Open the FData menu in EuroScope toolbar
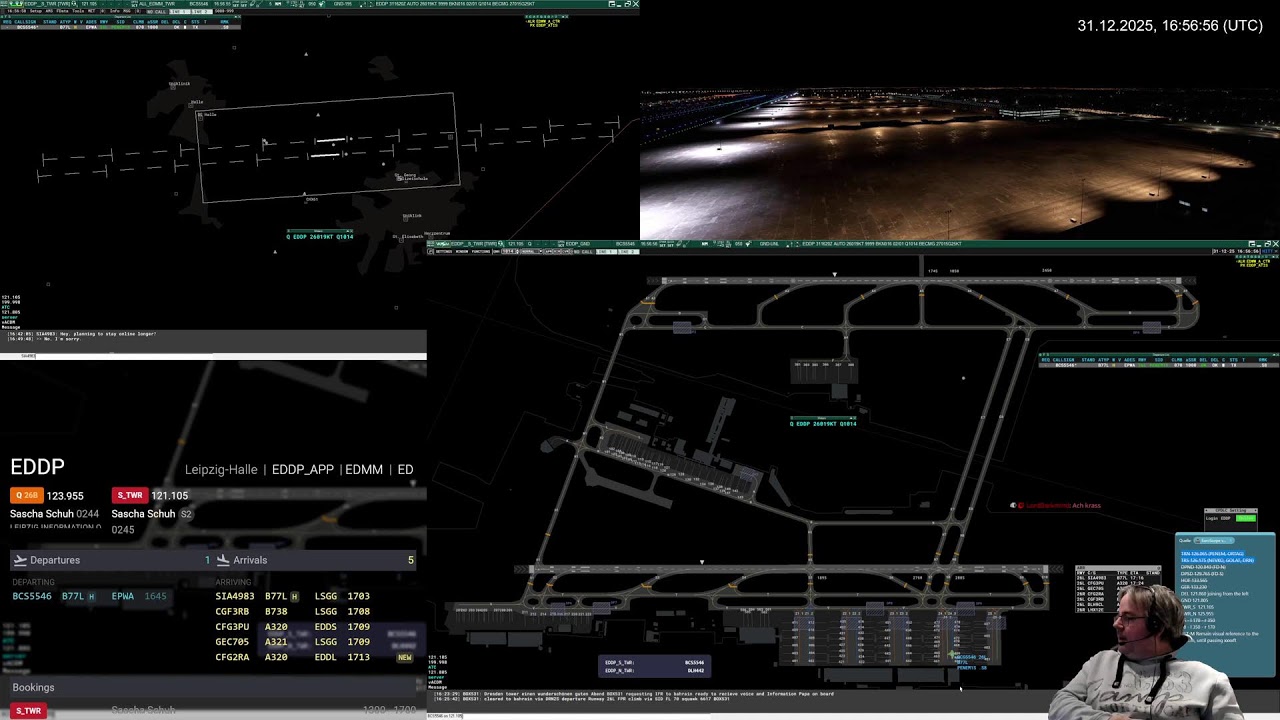The height and width of the screenshot is (720, 1280). [62, 11]
